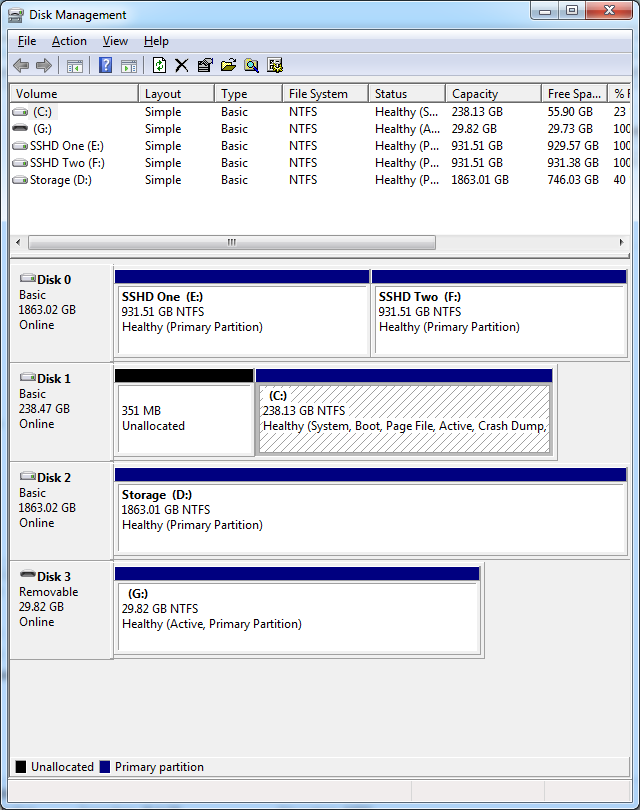Open the Action menu
The image size is (640, 810).
tap(69, 41)
